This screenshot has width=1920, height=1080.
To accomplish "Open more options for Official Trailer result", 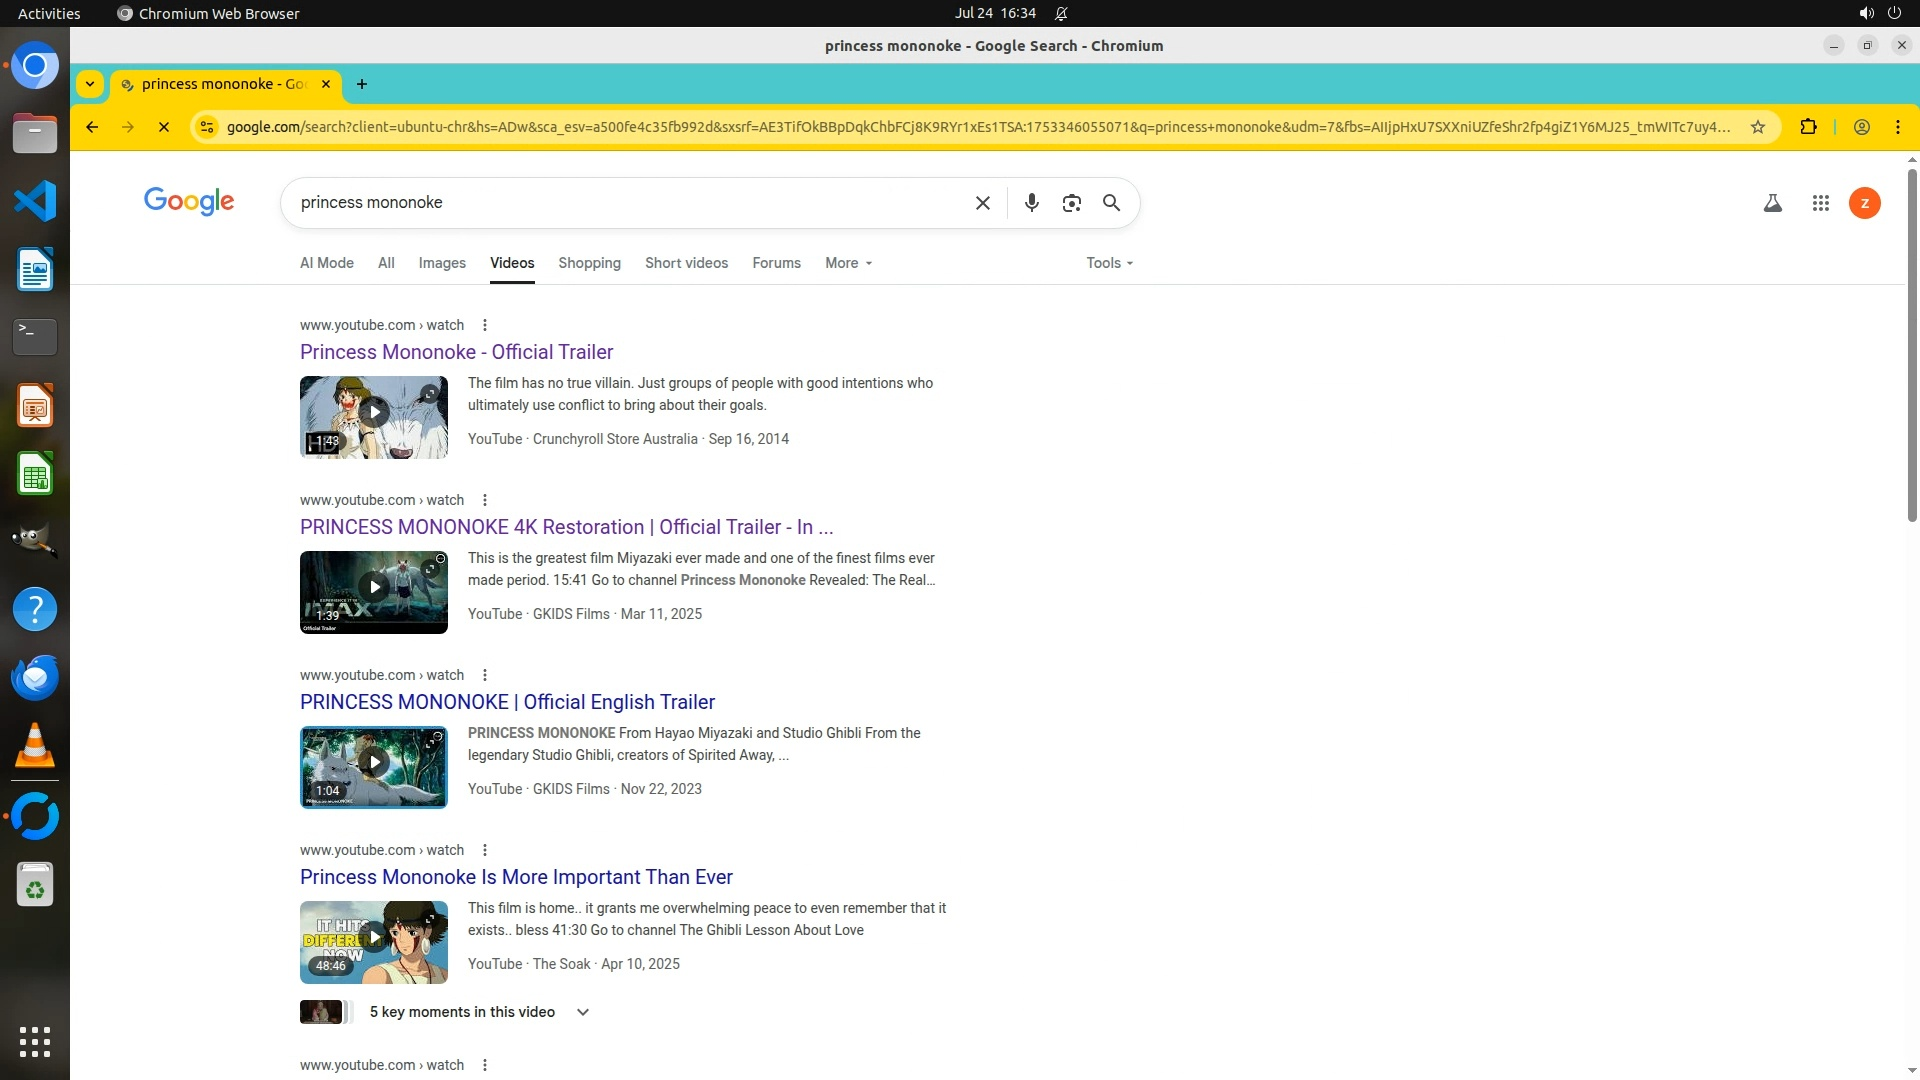I will coord(485,325).
